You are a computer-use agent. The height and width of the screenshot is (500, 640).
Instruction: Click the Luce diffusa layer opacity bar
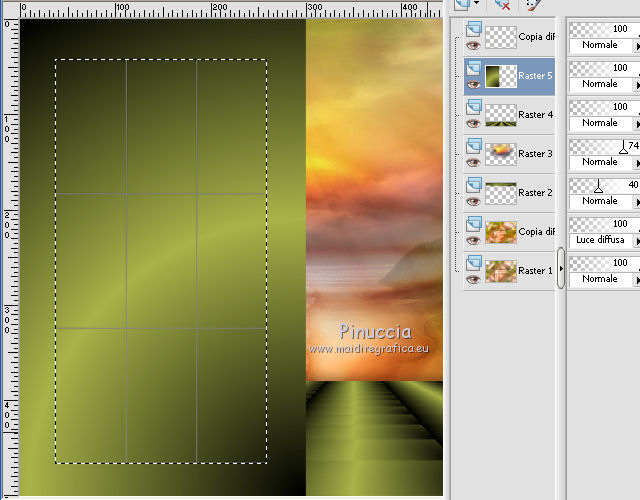tap(604, 224)
